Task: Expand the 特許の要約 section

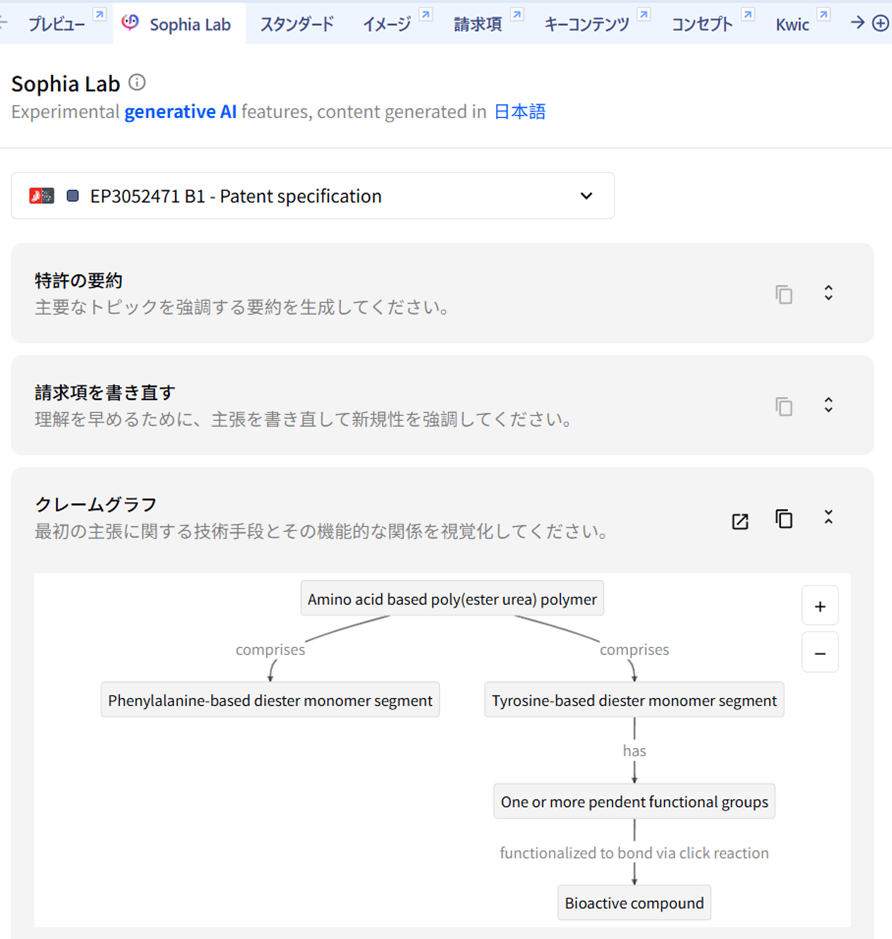Action: click(828, 293)
